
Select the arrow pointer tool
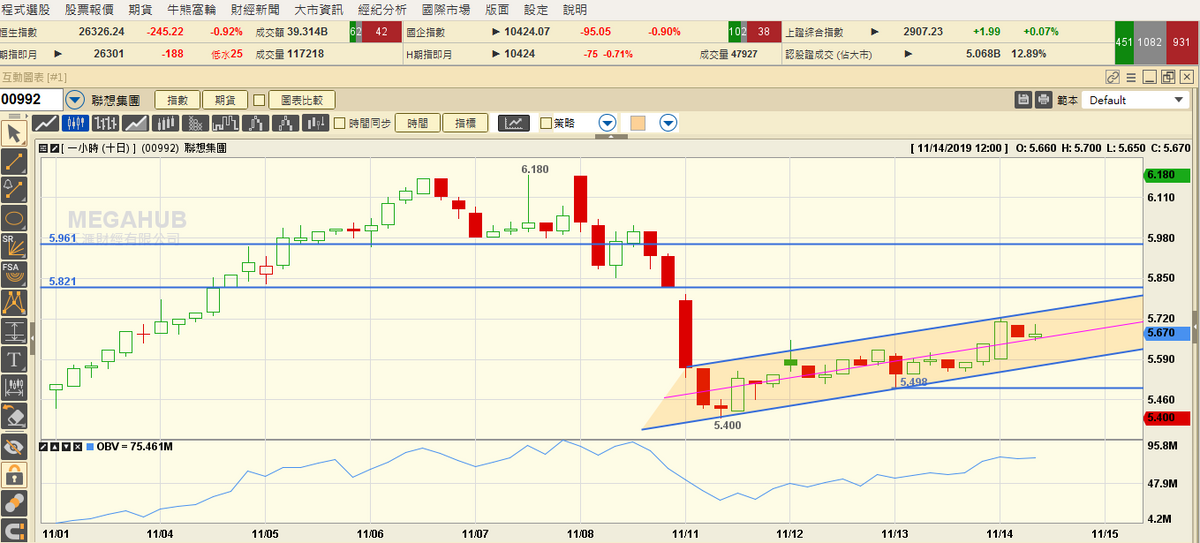point(14,133)
